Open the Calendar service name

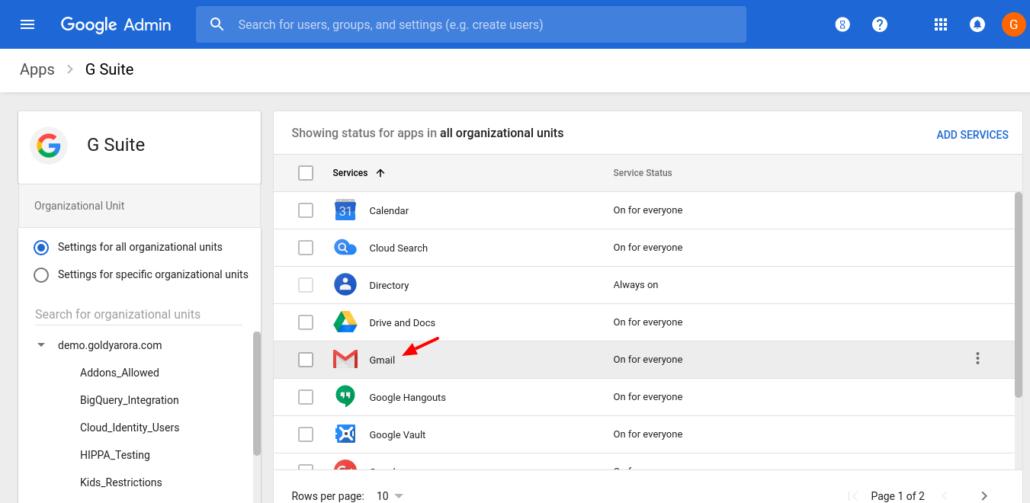[389, 211]
